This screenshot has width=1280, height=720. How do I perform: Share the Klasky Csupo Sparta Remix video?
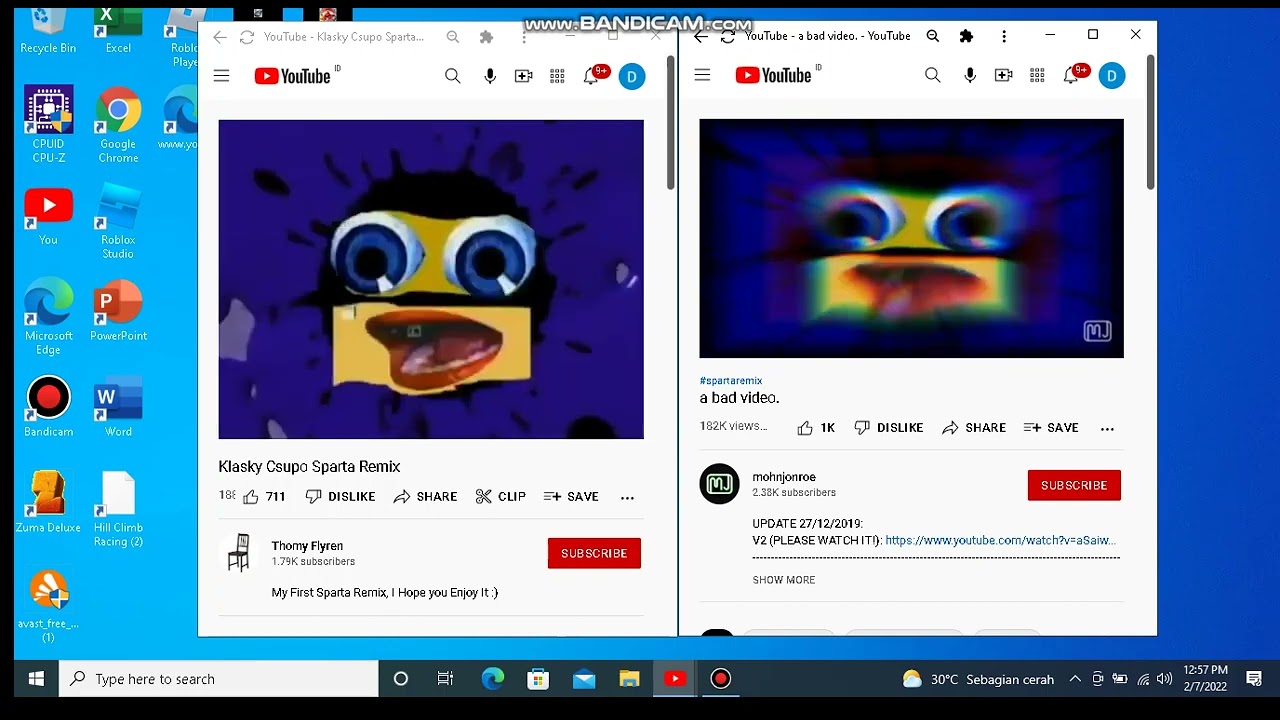click(425, 496)
